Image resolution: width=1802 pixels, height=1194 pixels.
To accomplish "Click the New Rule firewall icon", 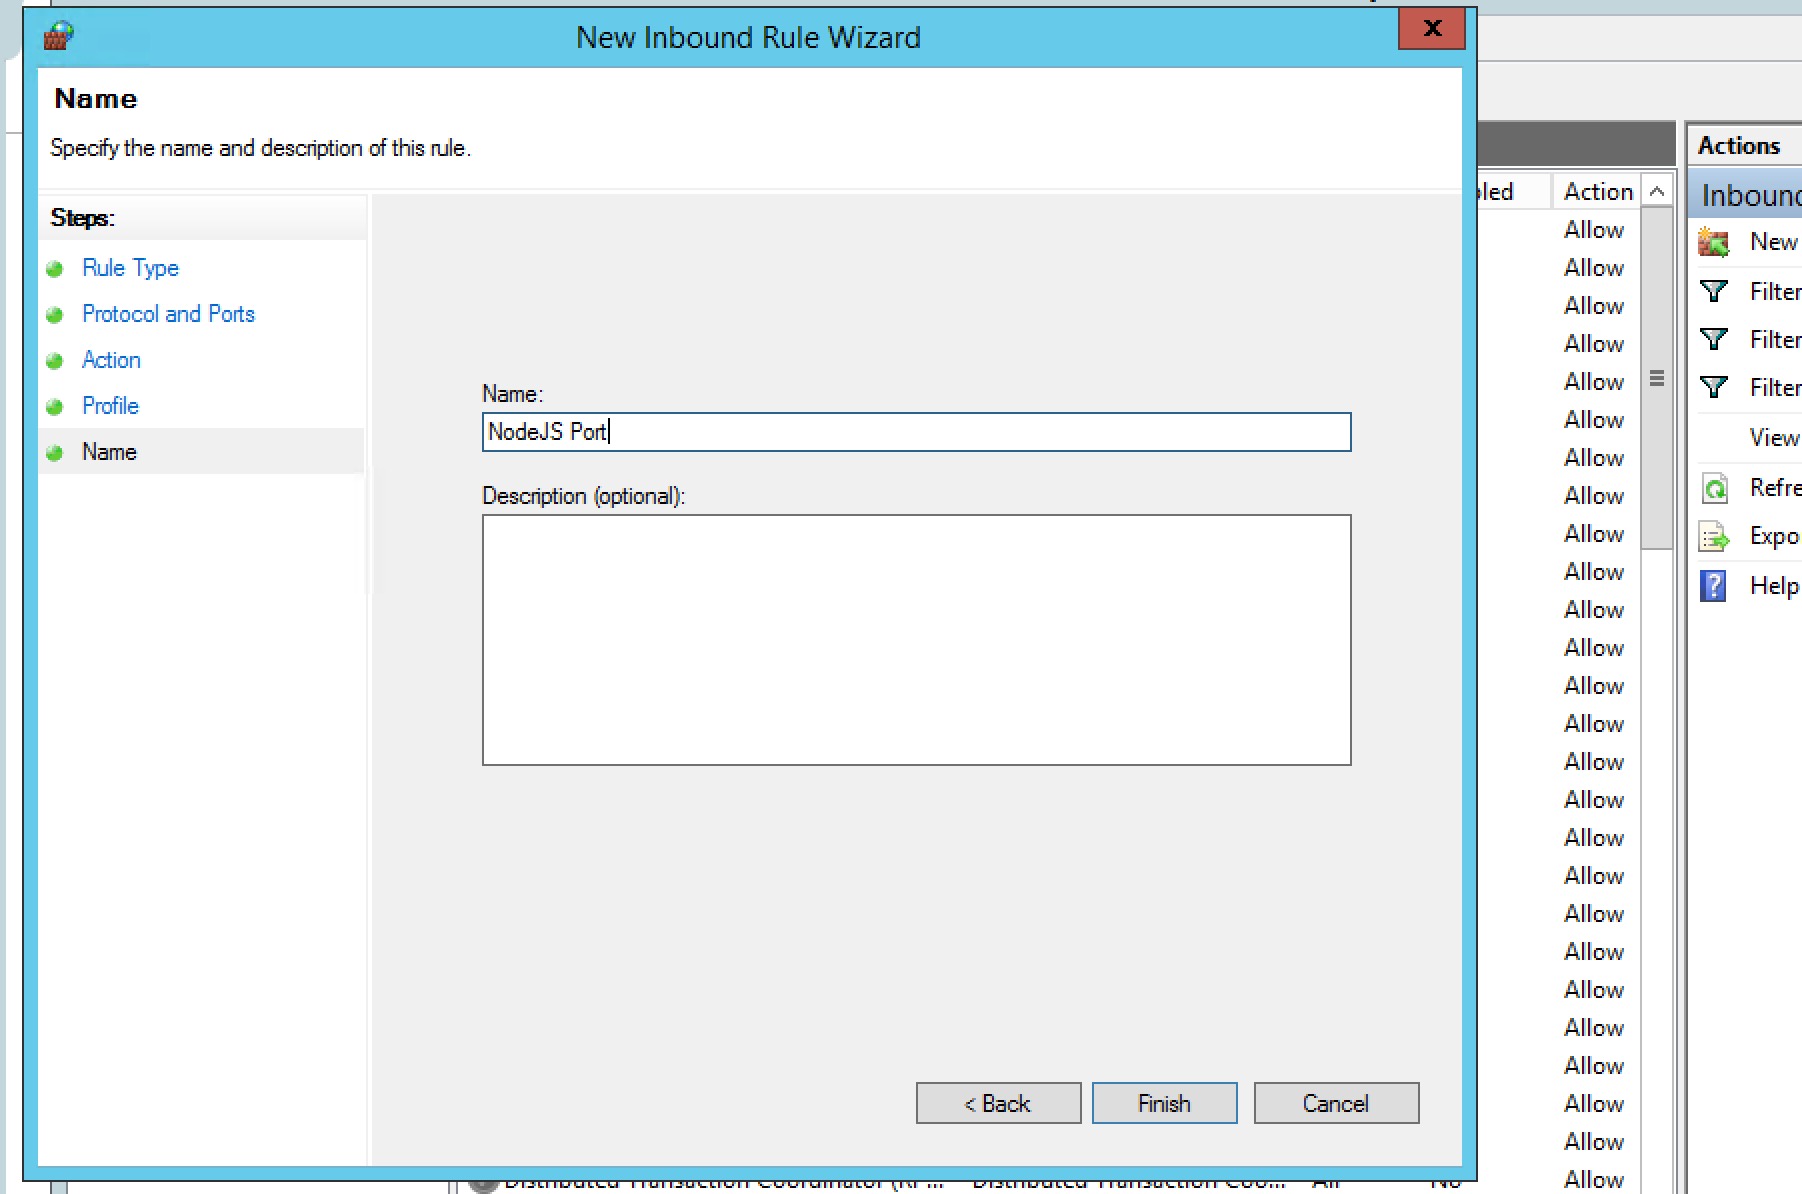I will click(1713, 242).
